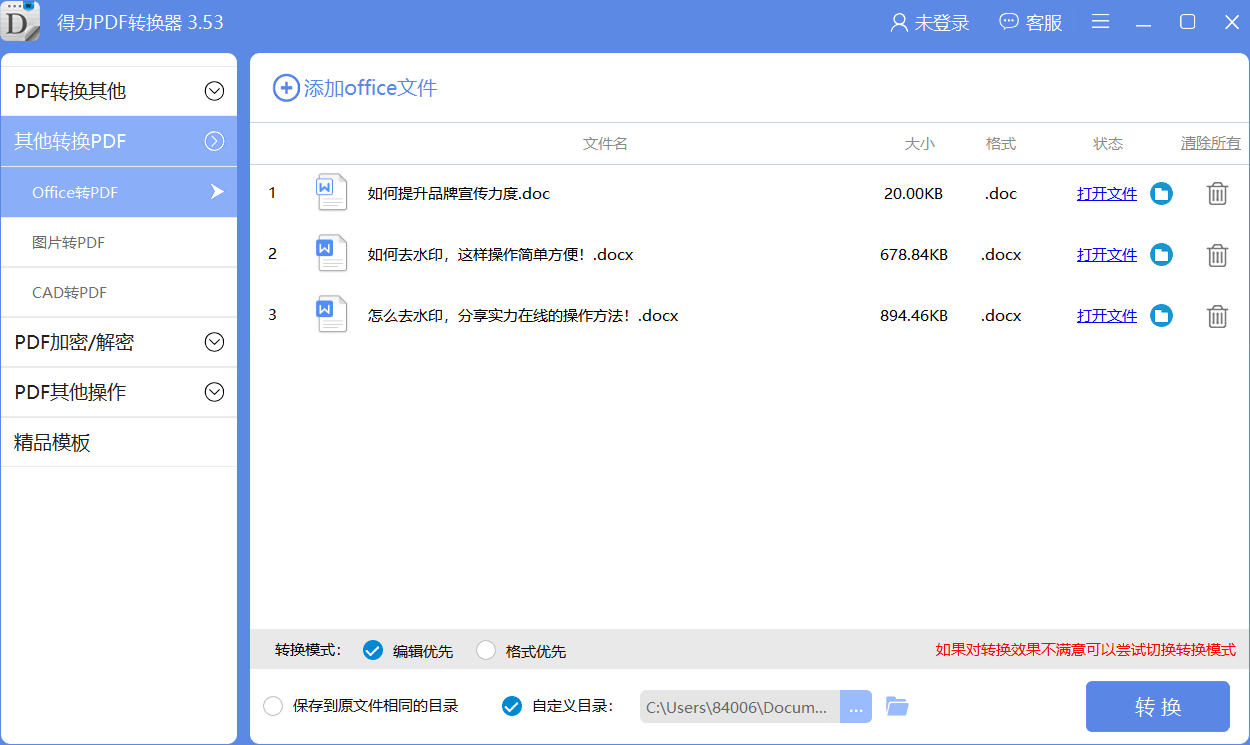
Task: Click the size value 20.00KB
Action: (913, 194)
